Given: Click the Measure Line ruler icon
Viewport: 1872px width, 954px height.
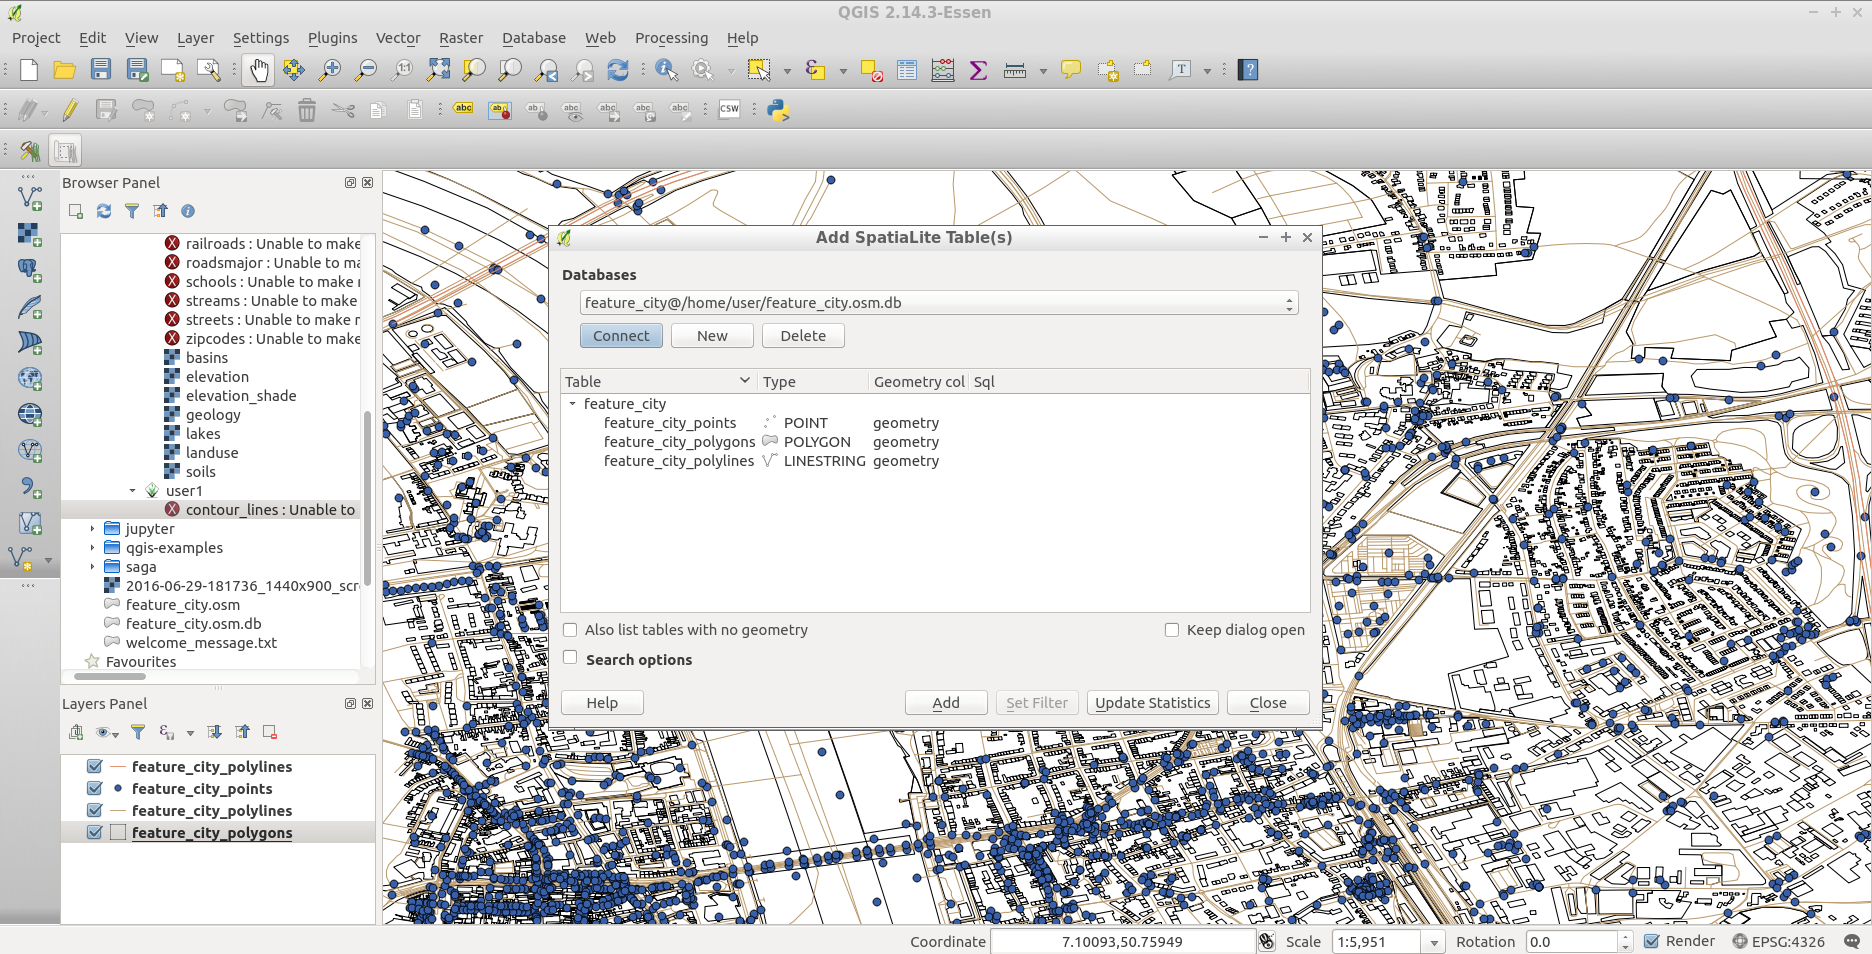Looking at the screenshot, I should pyautogui.click(x=1015, y=70).
